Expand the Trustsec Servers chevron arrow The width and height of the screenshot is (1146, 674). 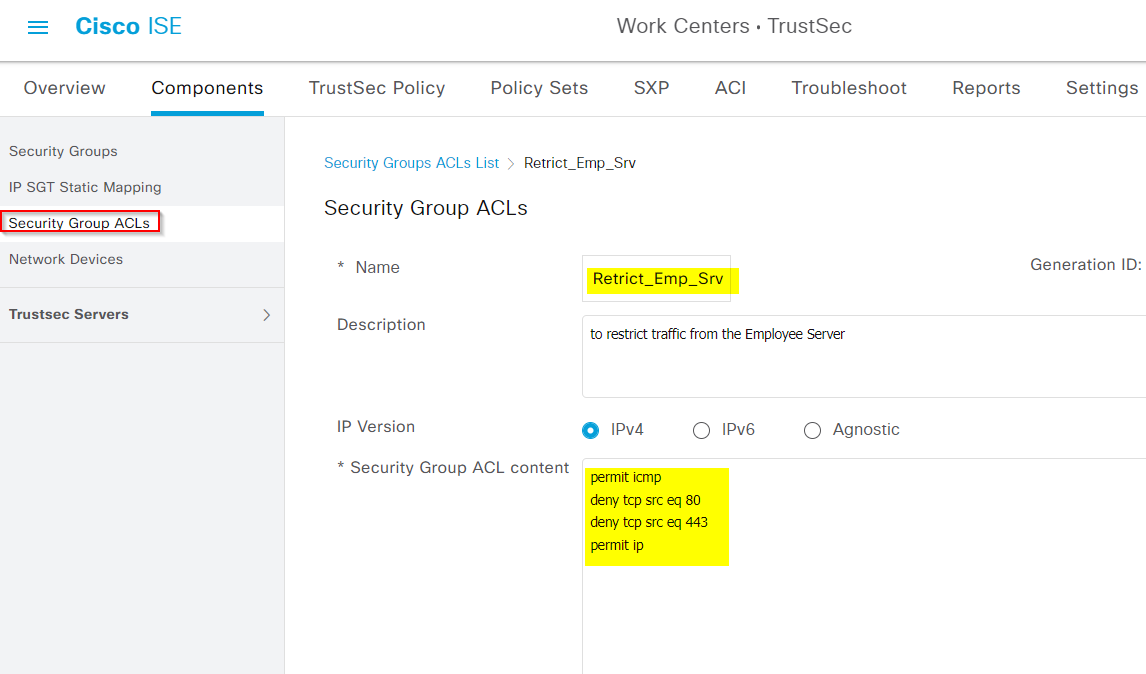pyautogui.click(x=267, y=315)
